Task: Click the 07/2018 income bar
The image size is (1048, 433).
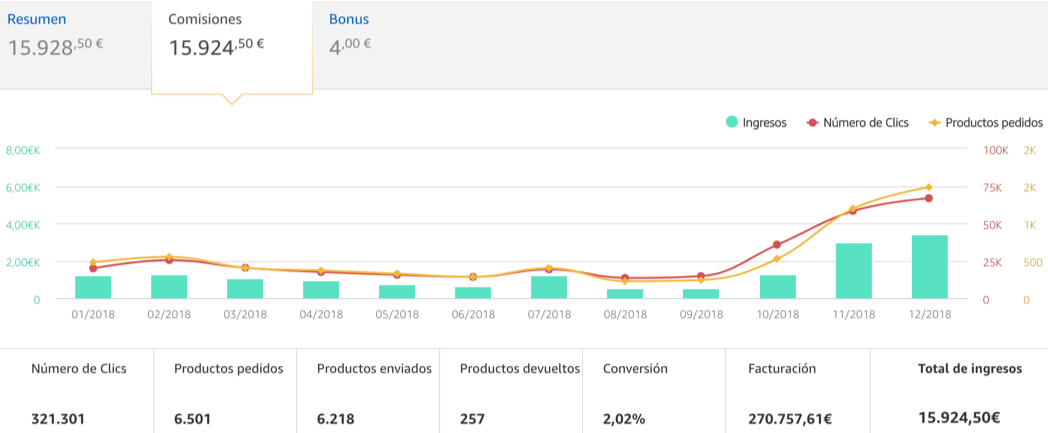Action: (549, 287)
